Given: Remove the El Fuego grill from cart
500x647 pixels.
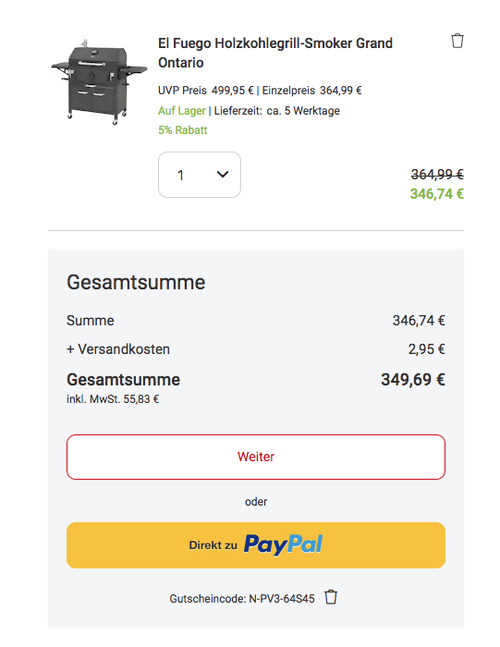Looking at the screenshot, I should pyautogui.click(x=457, y=41).
